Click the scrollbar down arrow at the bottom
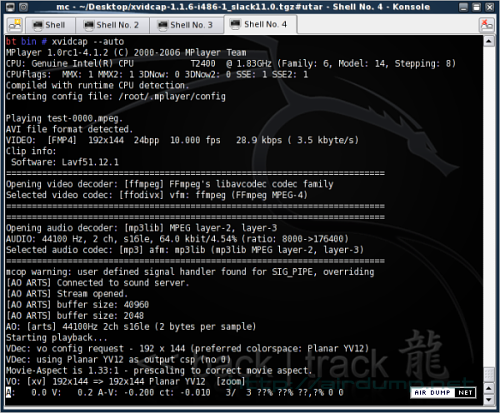 click(489, 399)
